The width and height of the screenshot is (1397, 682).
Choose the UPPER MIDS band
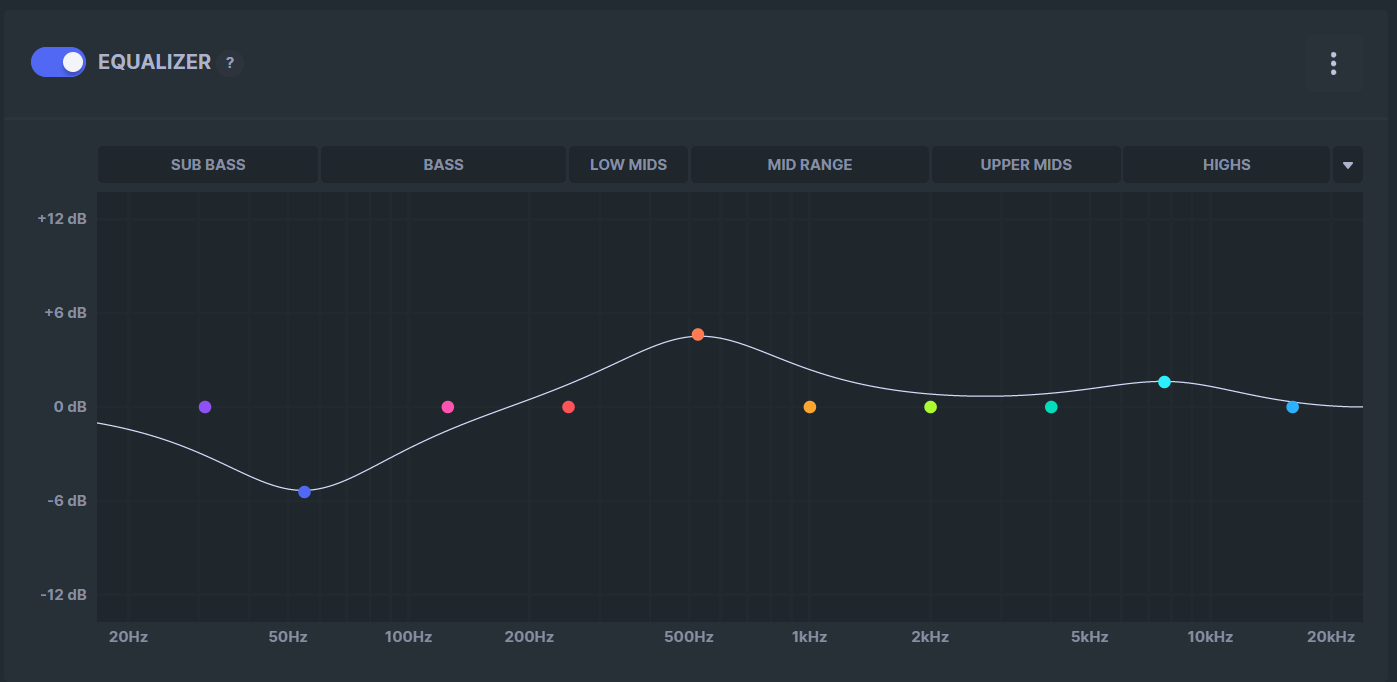(x=1026, y=165)
